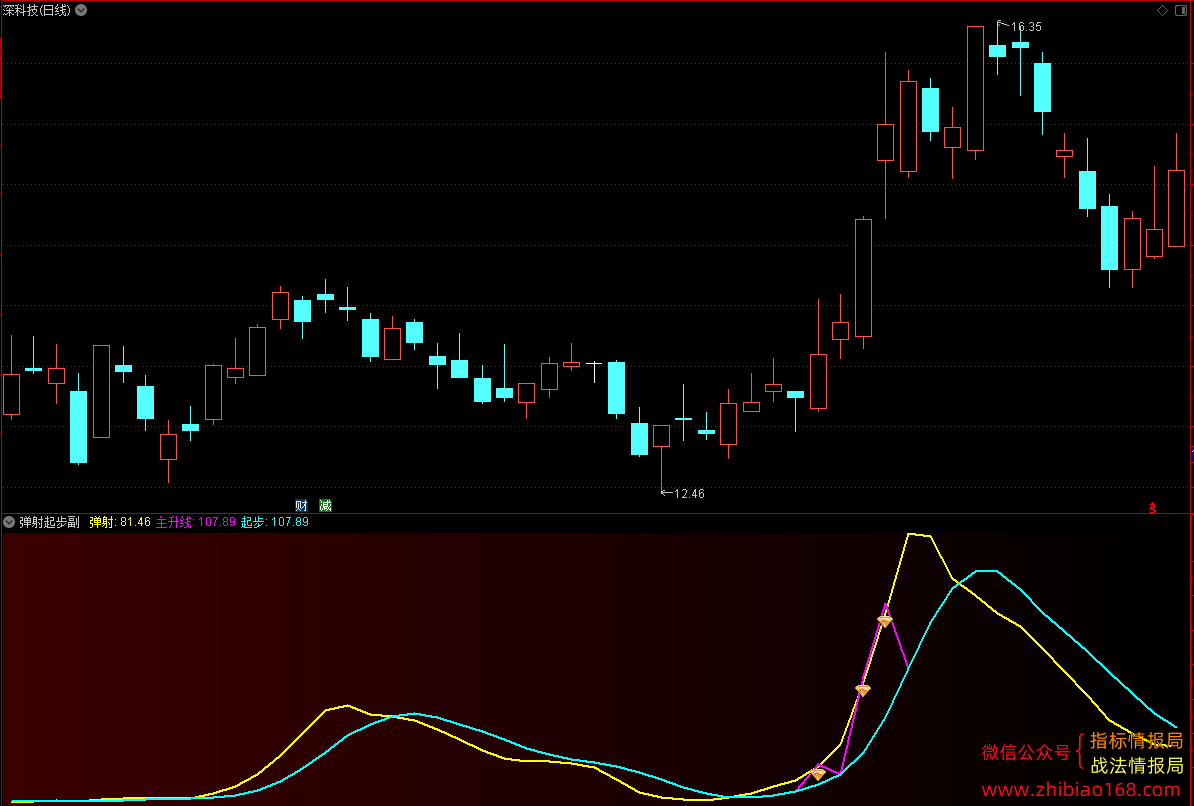The image size is (1194, 806).
Task: Click the middle diamond signal marker on the yellow line
Action: pyautogui.click(x=863, y=690)
